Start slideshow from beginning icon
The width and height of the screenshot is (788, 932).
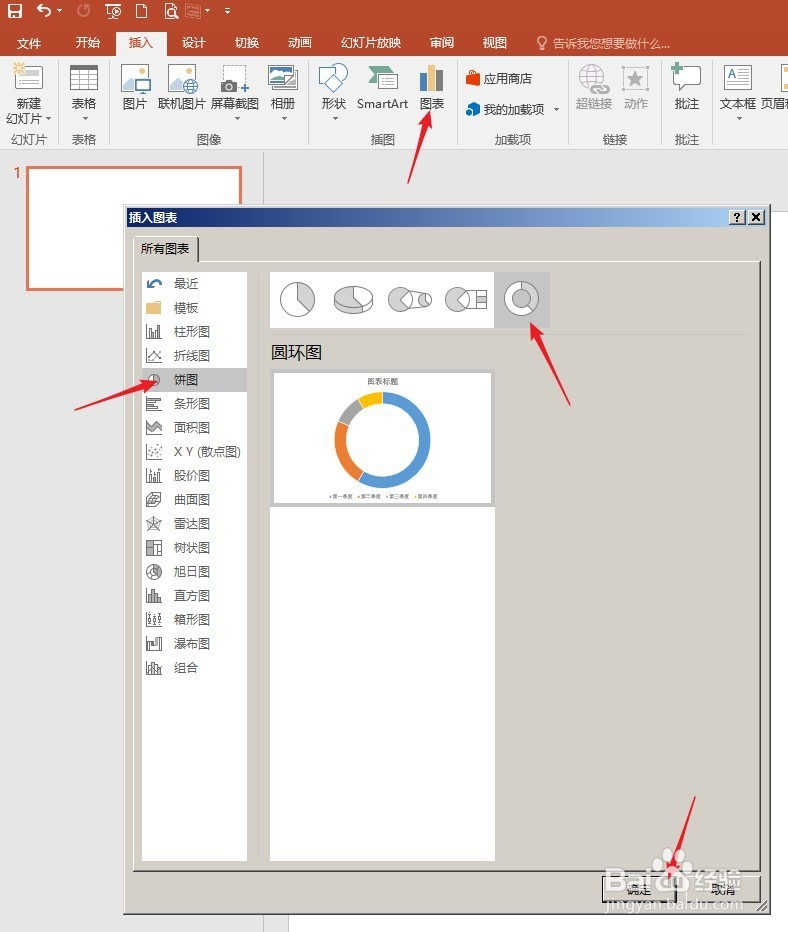coord(113,11)
